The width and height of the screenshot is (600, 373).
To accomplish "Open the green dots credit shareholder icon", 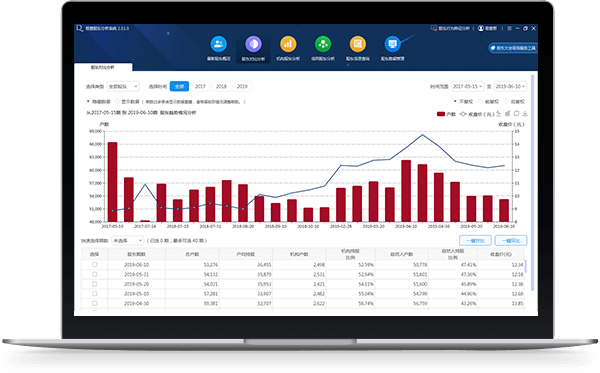I will 323,44.
